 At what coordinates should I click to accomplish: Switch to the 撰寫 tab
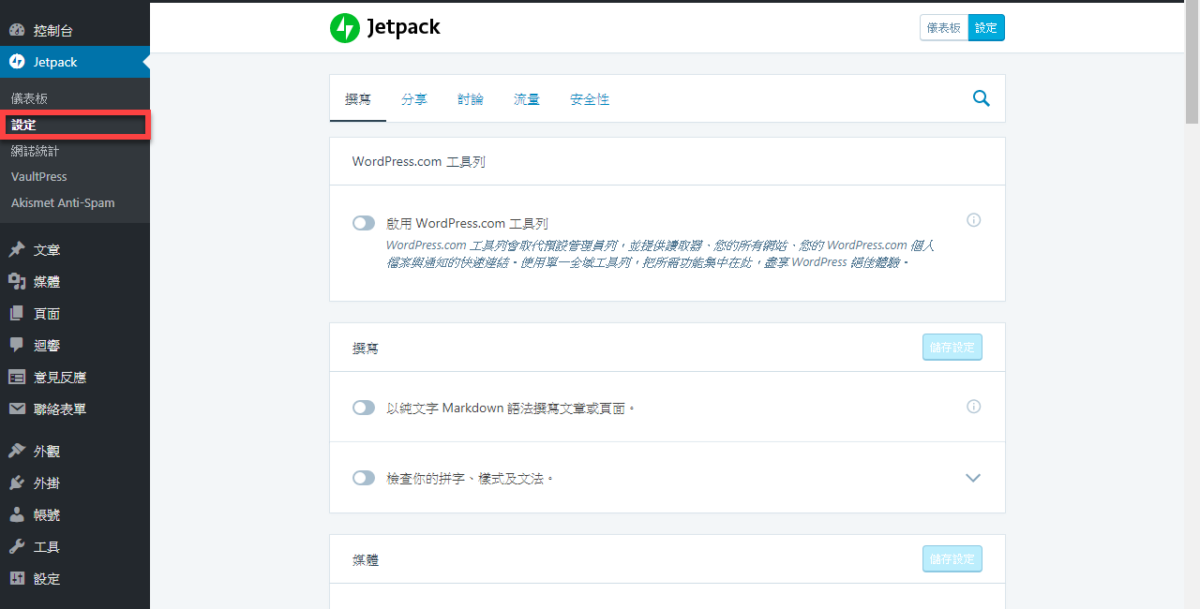pyautogui.click(x=358, y=99)
